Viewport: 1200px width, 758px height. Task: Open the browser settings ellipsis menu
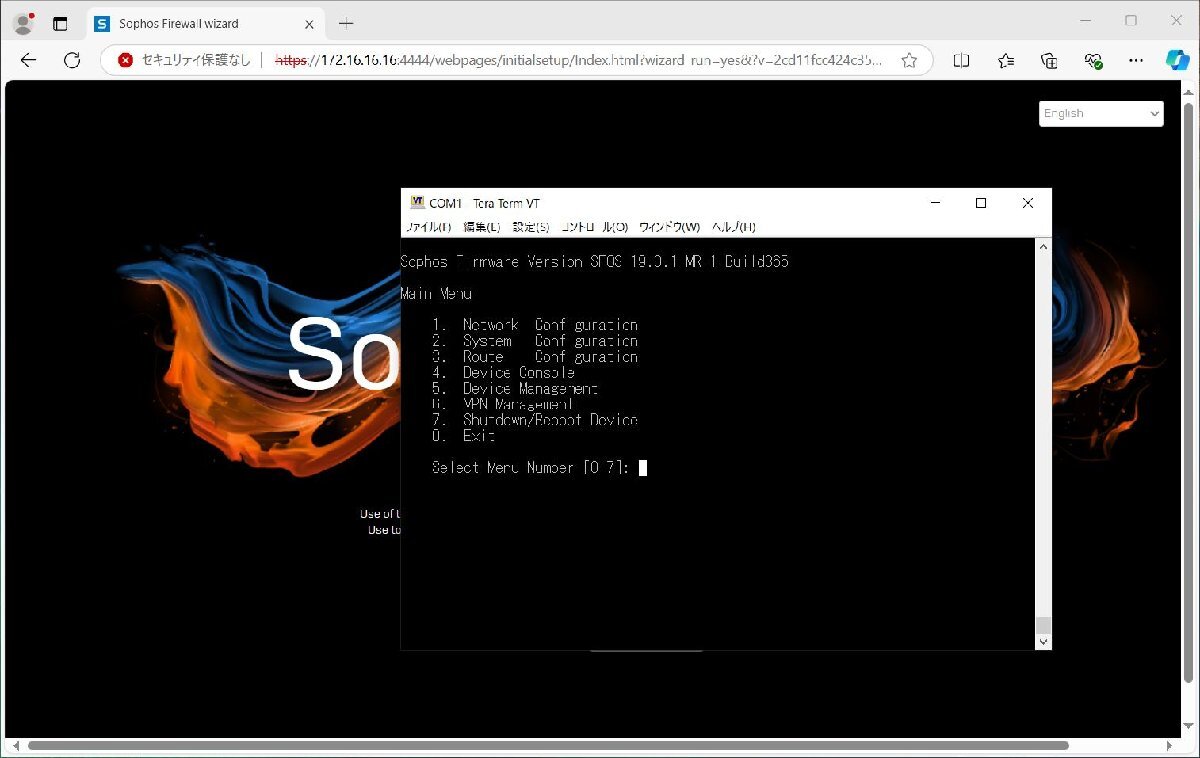1136,60
